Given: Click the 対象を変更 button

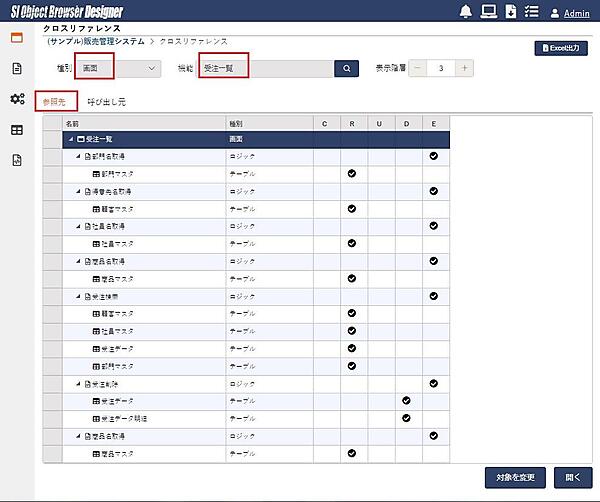Looking at the screenshot, I should coord(515,478).
